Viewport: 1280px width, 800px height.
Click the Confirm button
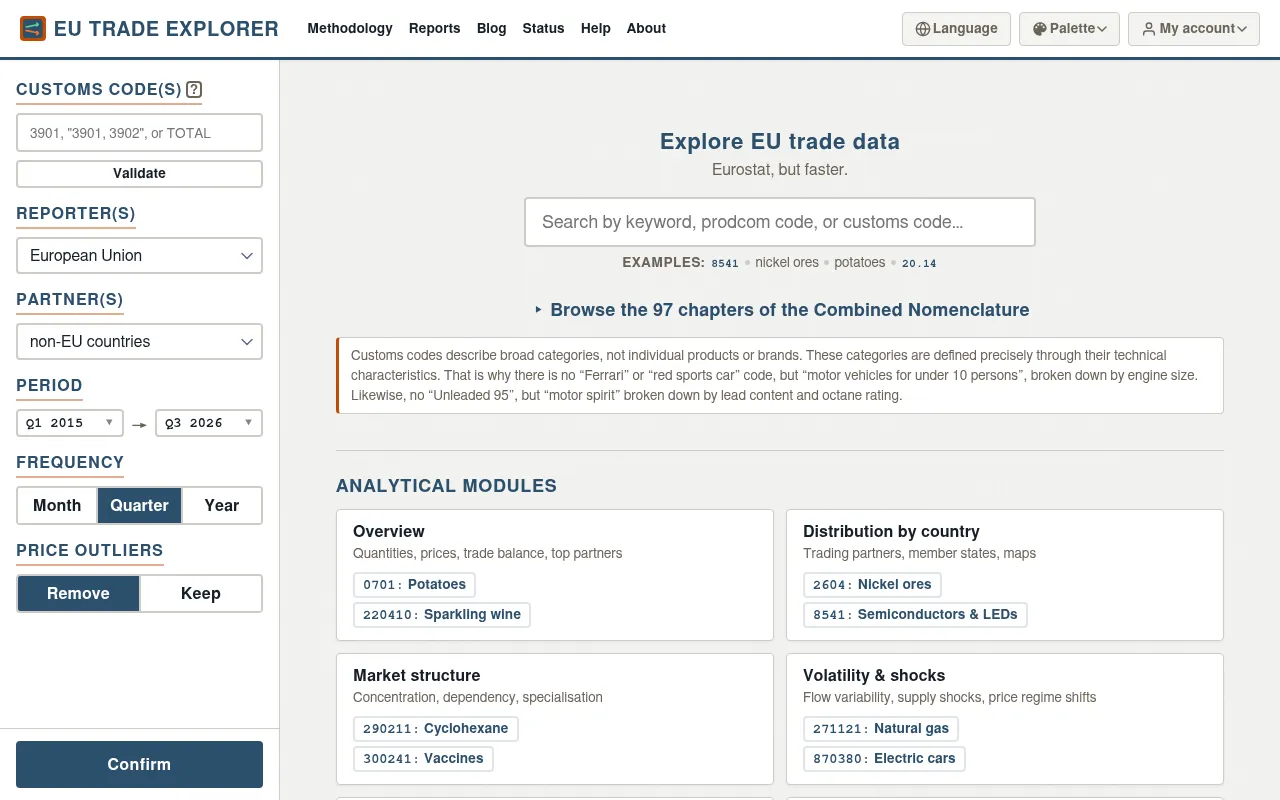coord(139,765)
